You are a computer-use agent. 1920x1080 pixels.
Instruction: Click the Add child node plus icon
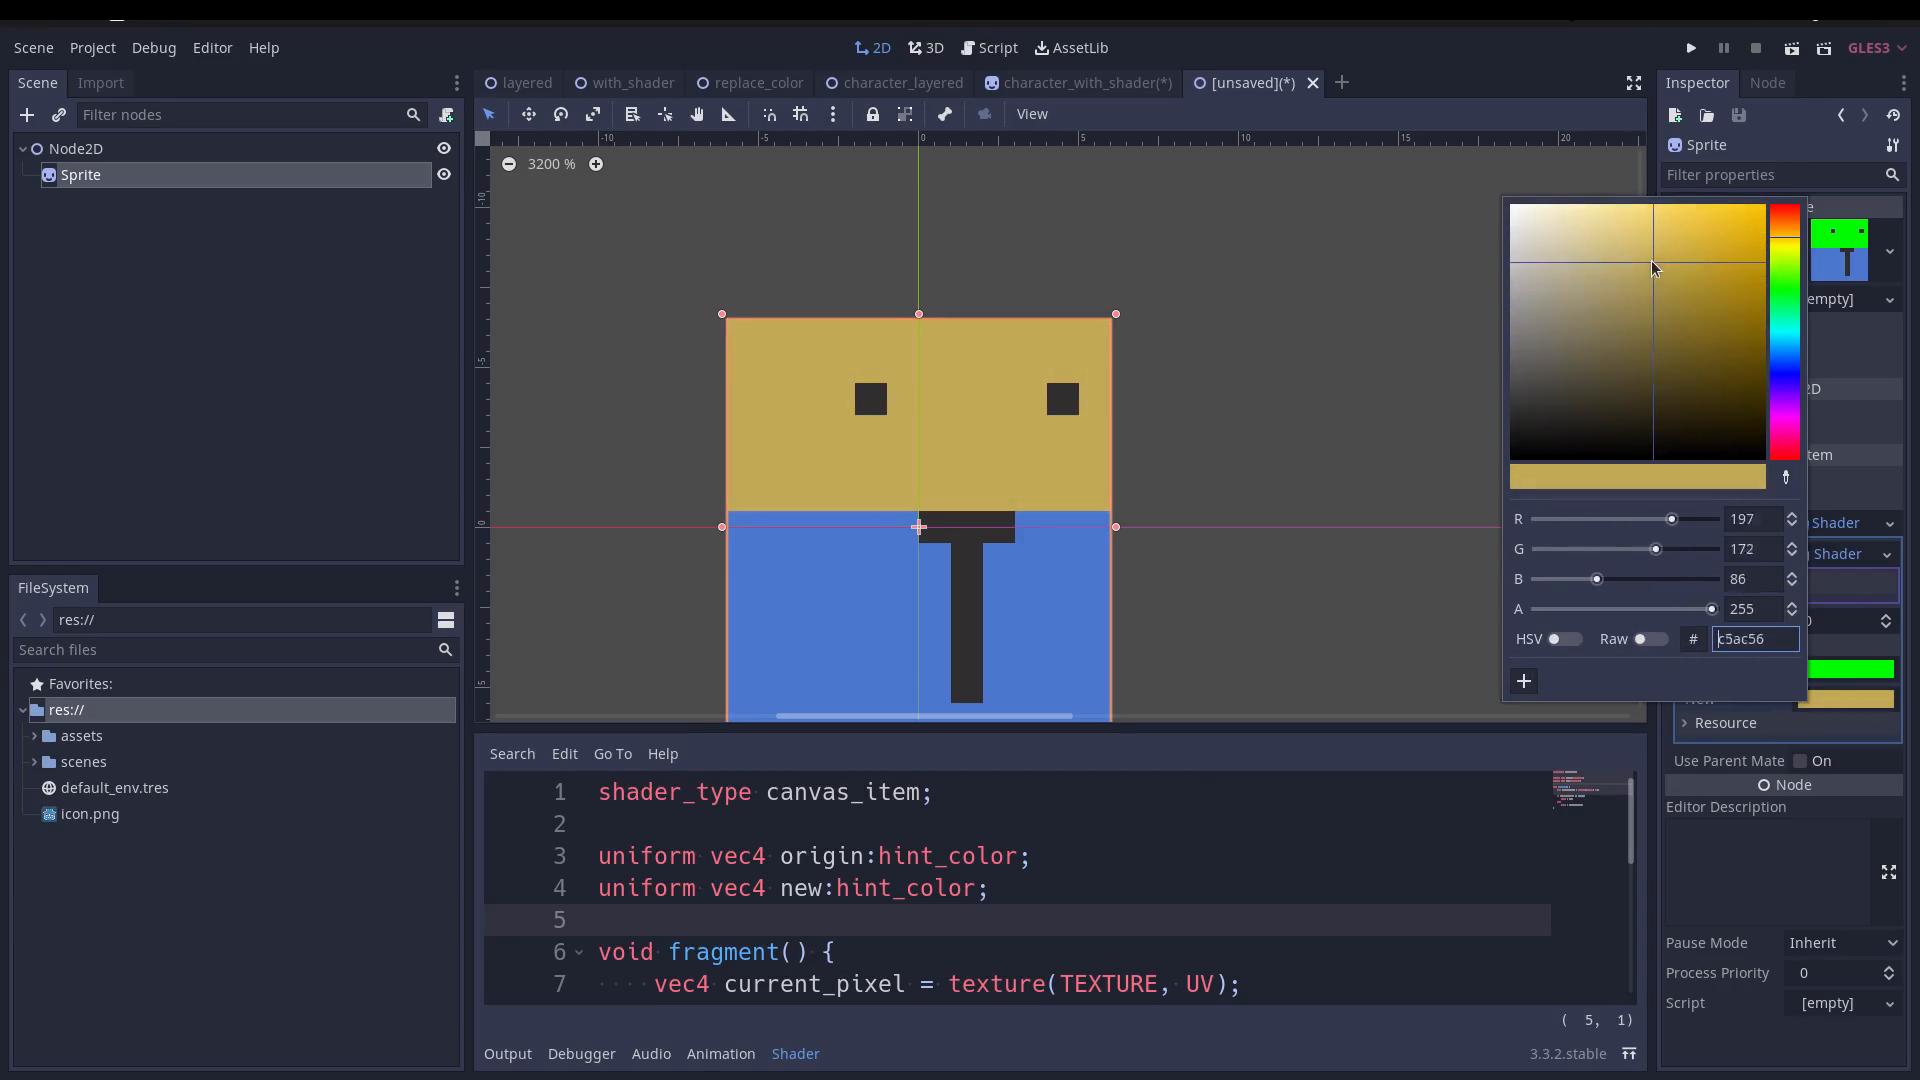pyautogui.click(x=27, y=115)
